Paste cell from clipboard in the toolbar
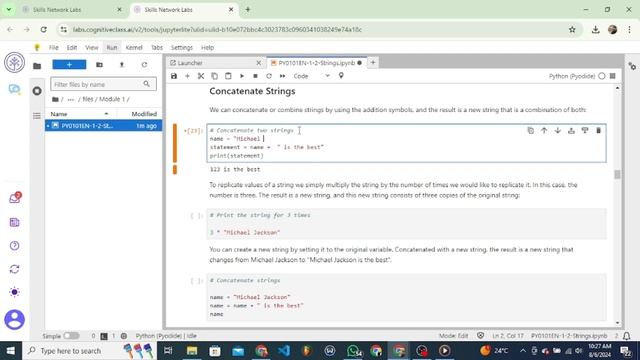Viewport: 640px width, 360px height. point(228,76)
